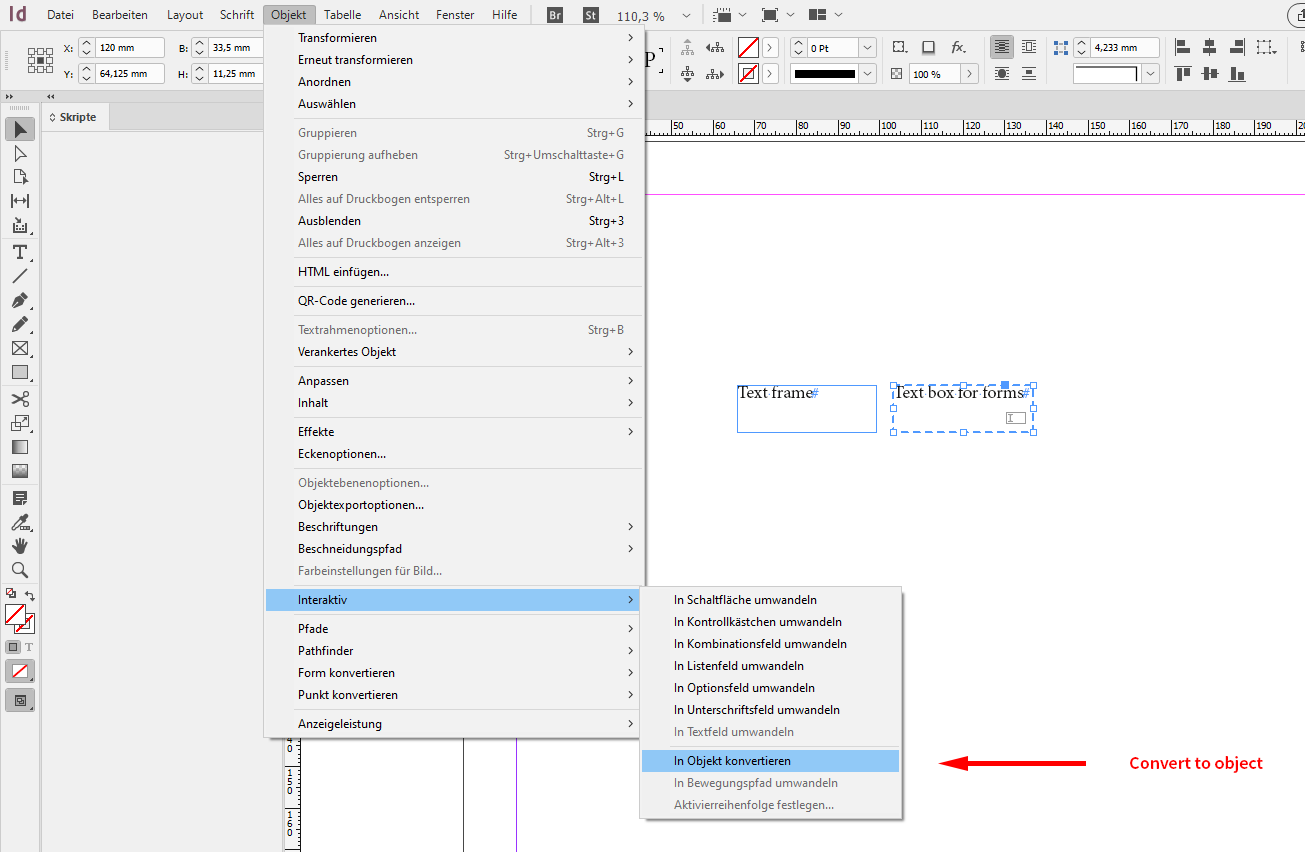Select the Pen tool in toolbox
This screenshot has width=1305, height=852.
(19, 301)
